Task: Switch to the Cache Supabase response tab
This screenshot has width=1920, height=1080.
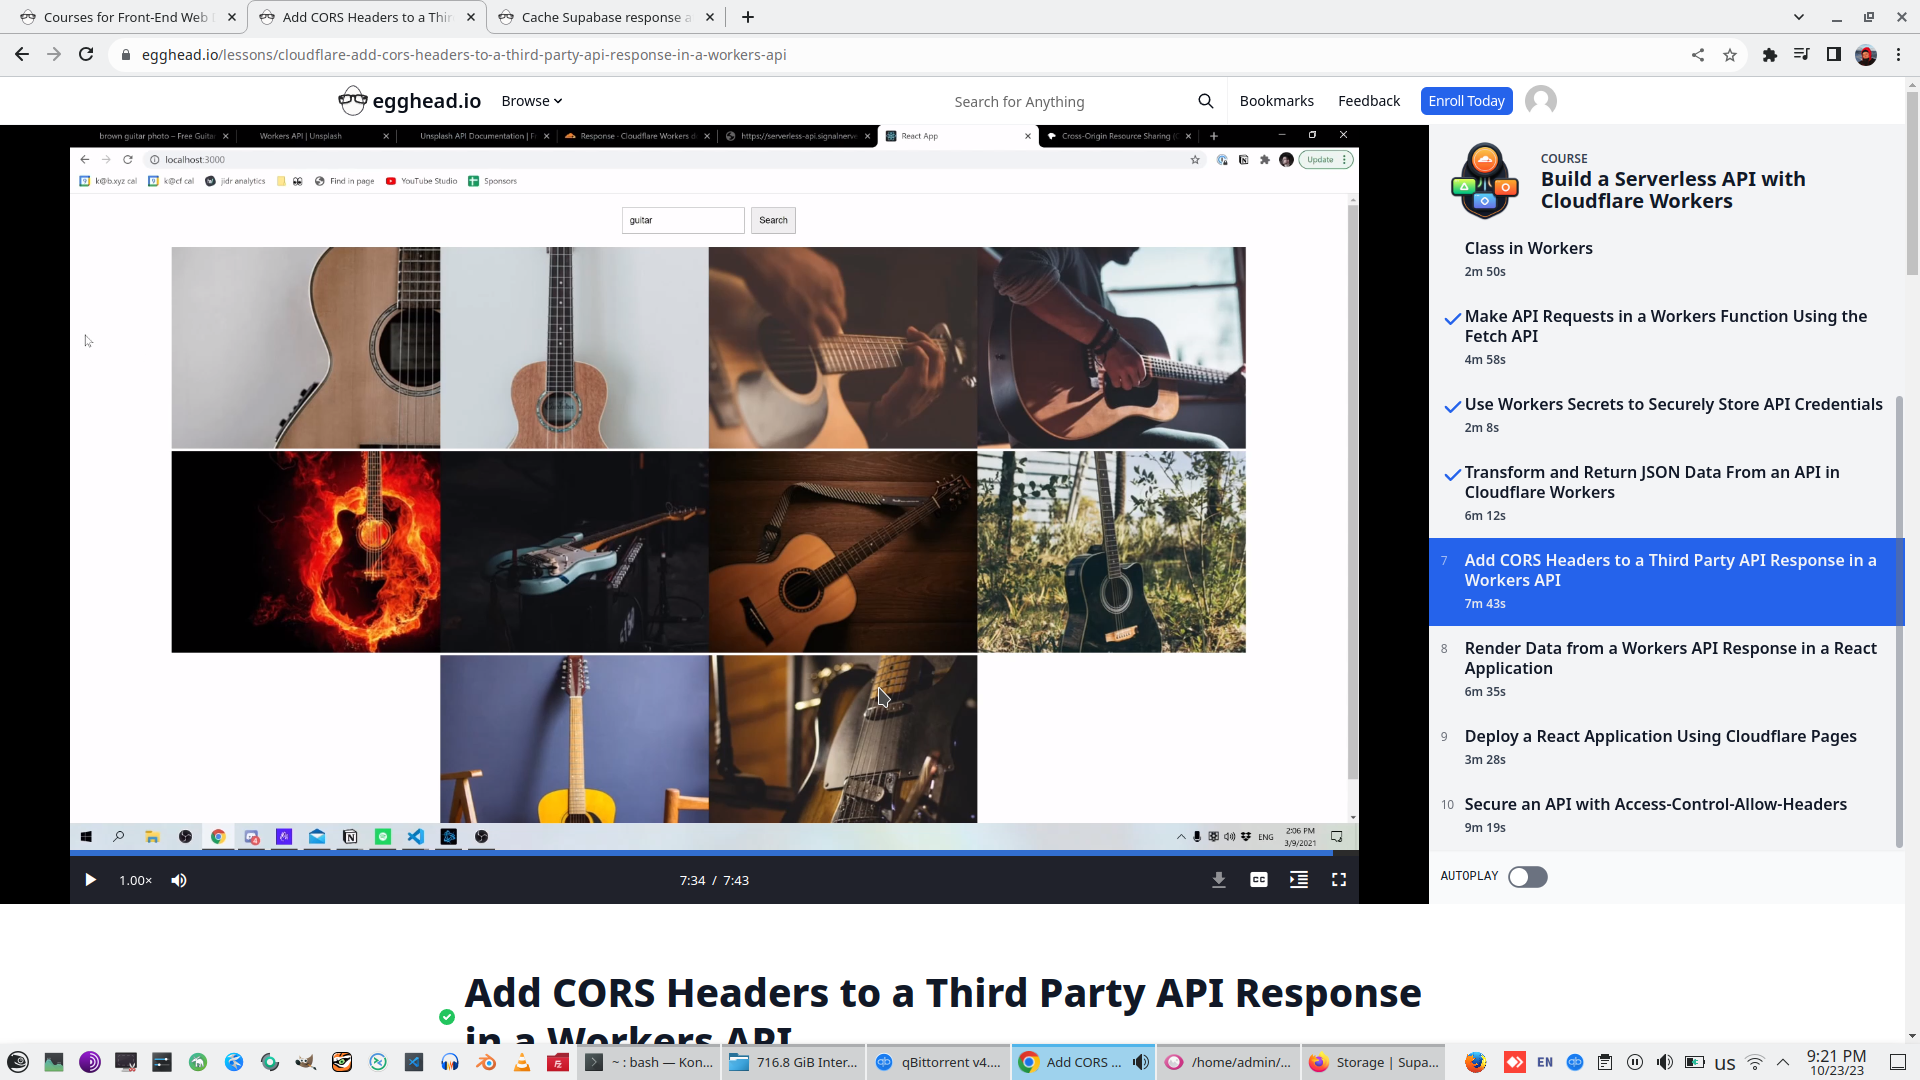Action: [x=605, y=17]
